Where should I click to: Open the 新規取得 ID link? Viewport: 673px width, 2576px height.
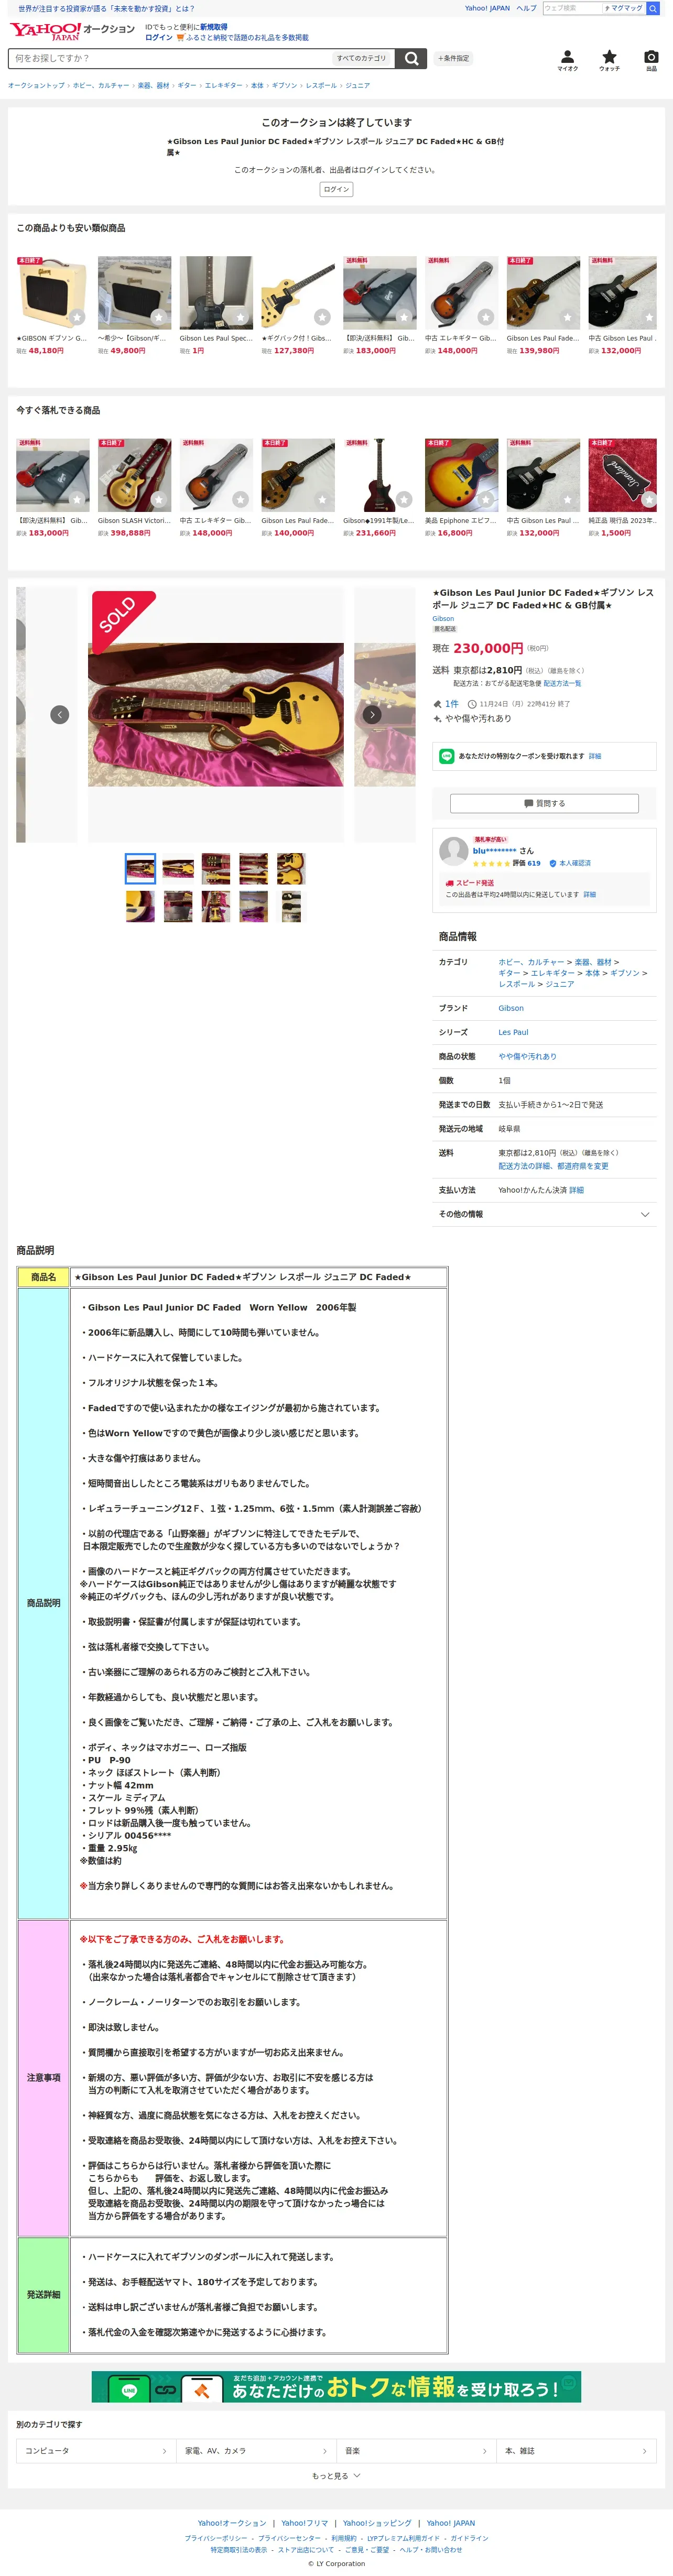tap(213, 27)
